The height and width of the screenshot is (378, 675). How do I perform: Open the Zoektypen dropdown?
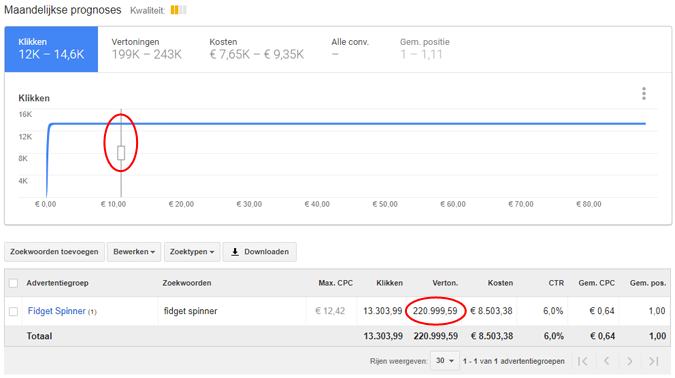pyautogui.click(x=192, y=252)
